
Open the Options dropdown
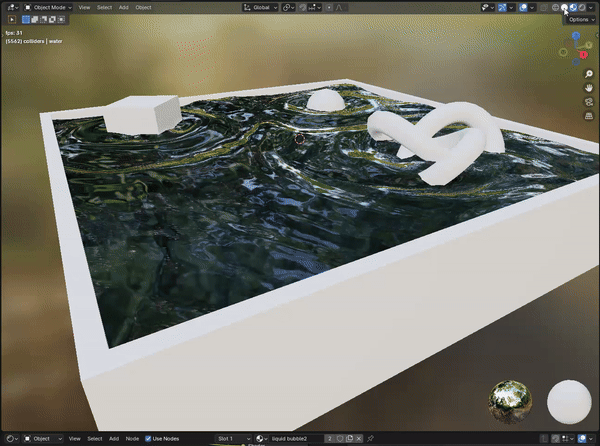[581, 20]
